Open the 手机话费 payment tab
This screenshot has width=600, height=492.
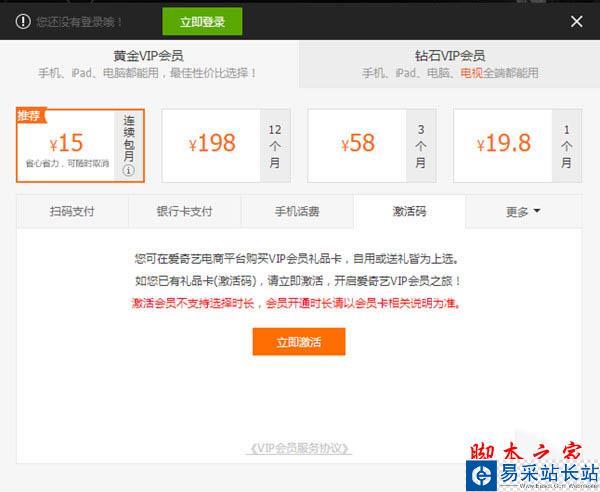(297, 211)
